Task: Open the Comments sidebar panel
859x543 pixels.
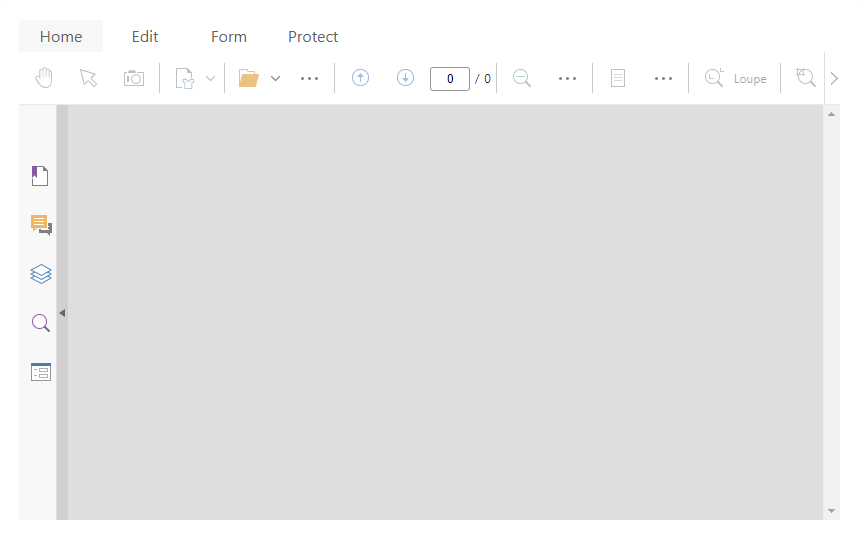Action: click(41, 225)
